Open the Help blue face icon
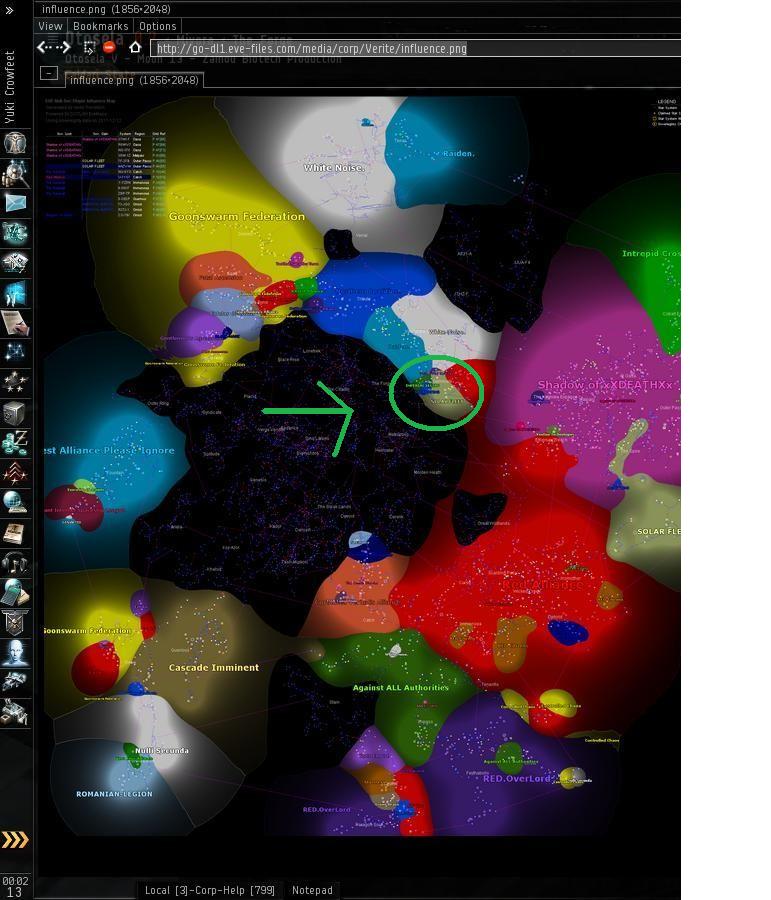771x900 pixels. [x=15, y=652]
